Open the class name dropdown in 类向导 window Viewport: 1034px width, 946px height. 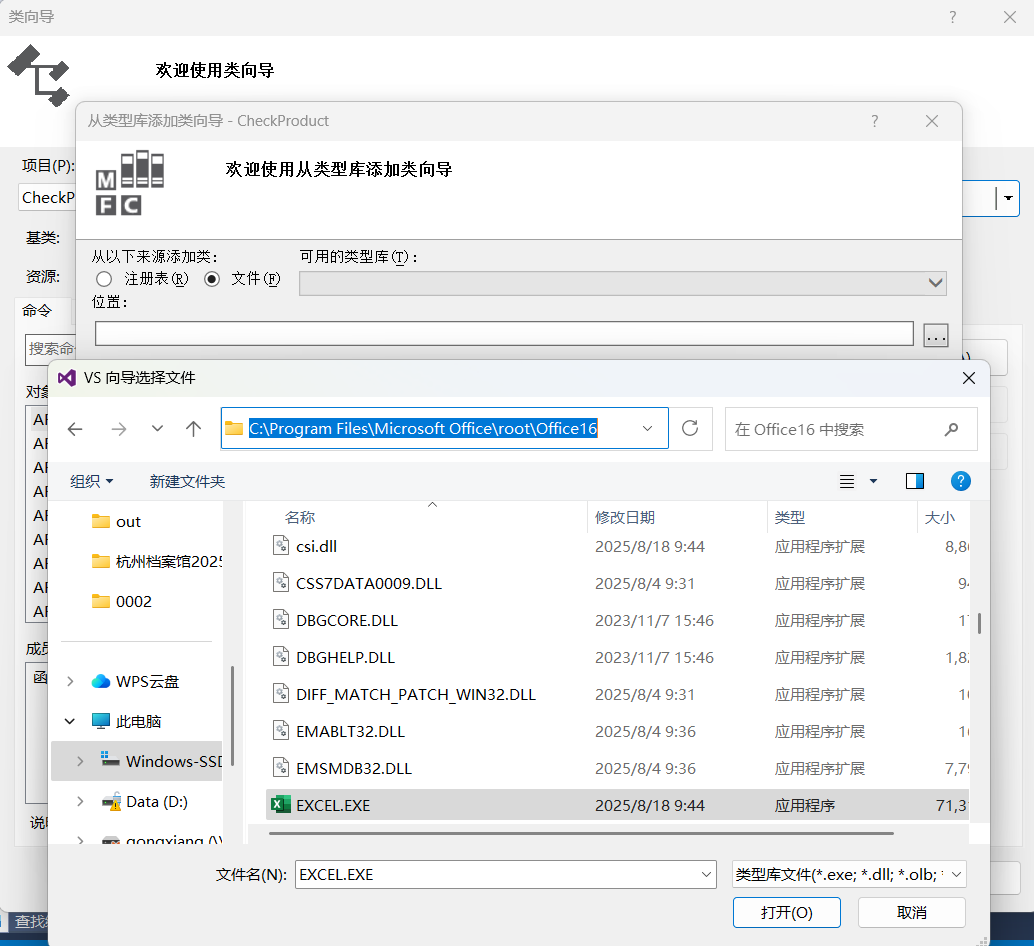[x=1008, y=198]
